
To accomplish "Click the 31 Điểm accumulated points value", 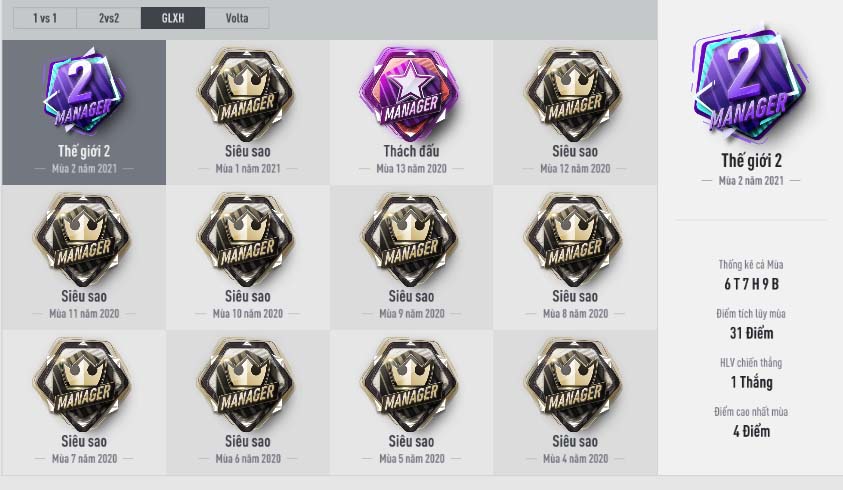I will coord(751,333).
